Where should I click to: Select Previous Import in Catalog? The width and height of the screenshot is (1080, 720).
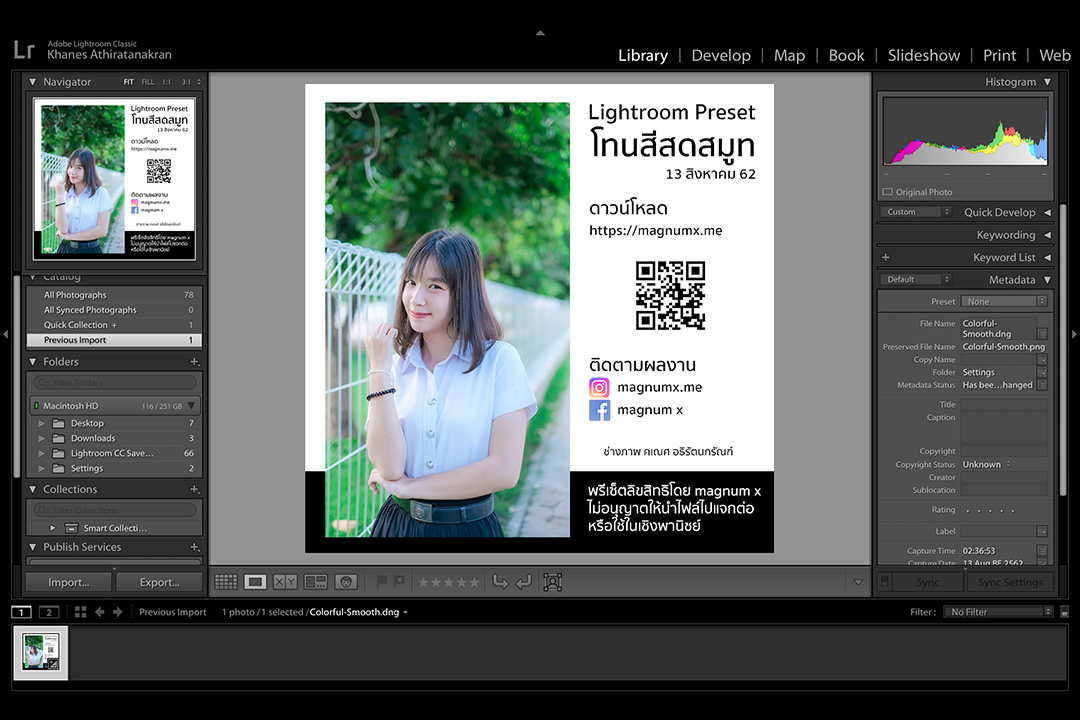114,340
